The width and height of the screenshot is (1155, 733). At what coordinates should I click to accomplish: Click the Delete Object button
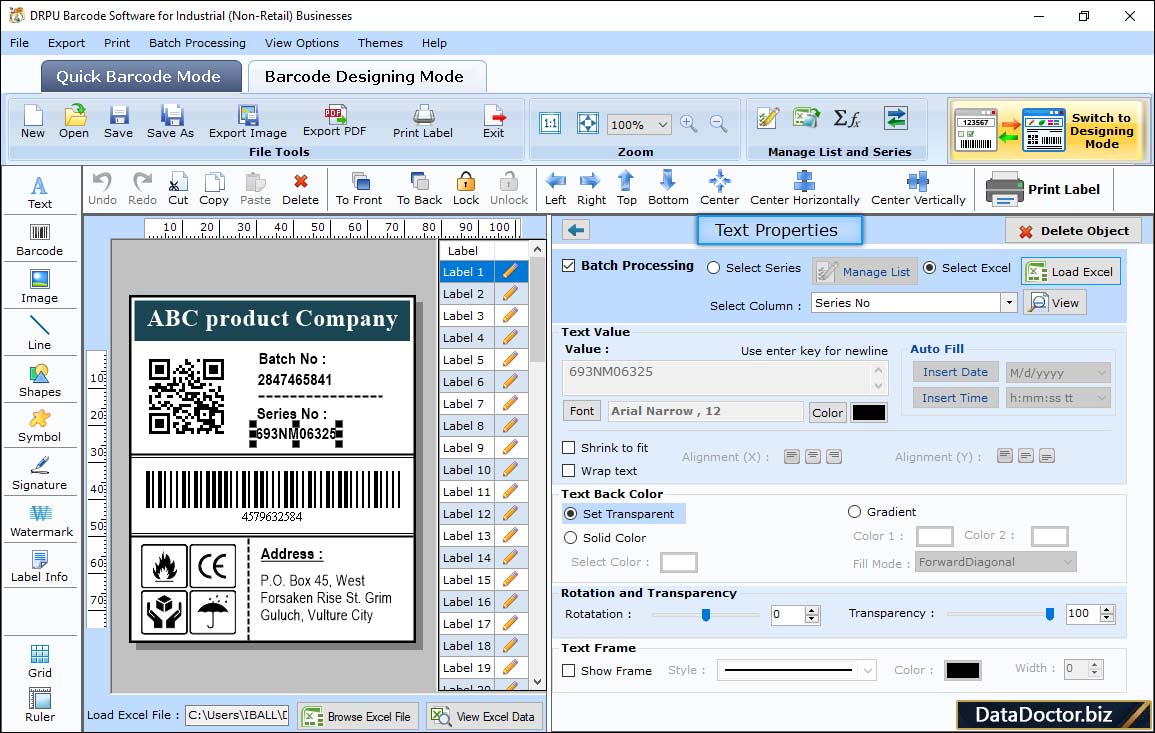point(1073,231)
